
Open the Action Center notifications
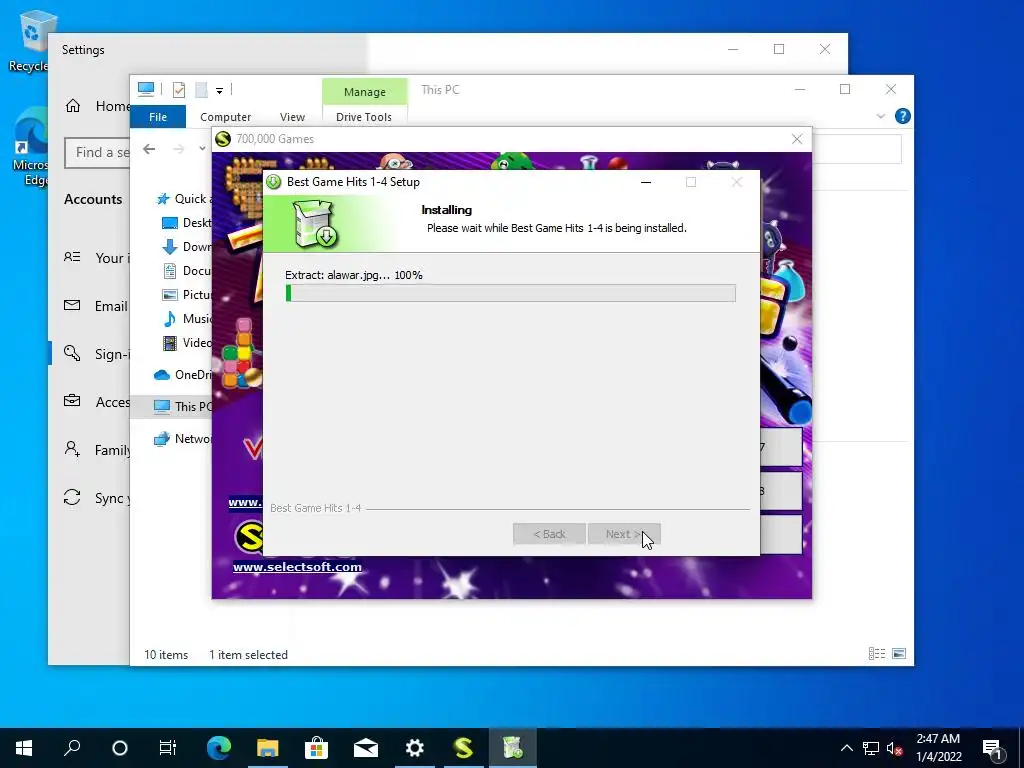(993, 748)
